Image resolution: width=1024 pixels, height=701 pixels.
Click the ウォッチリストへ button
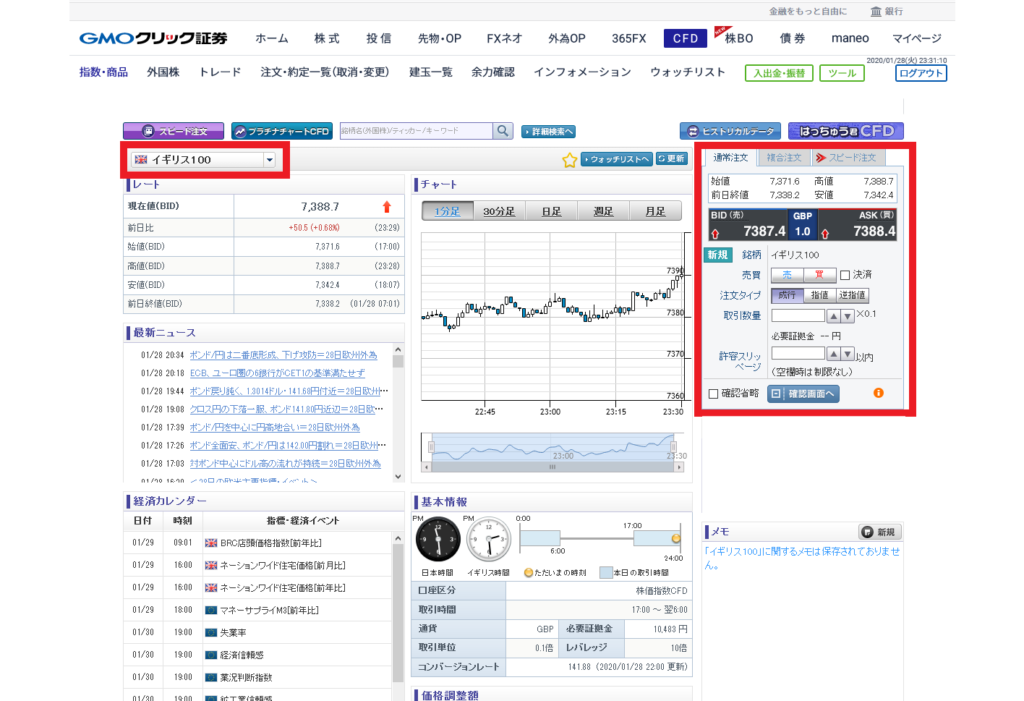point(616,159)
